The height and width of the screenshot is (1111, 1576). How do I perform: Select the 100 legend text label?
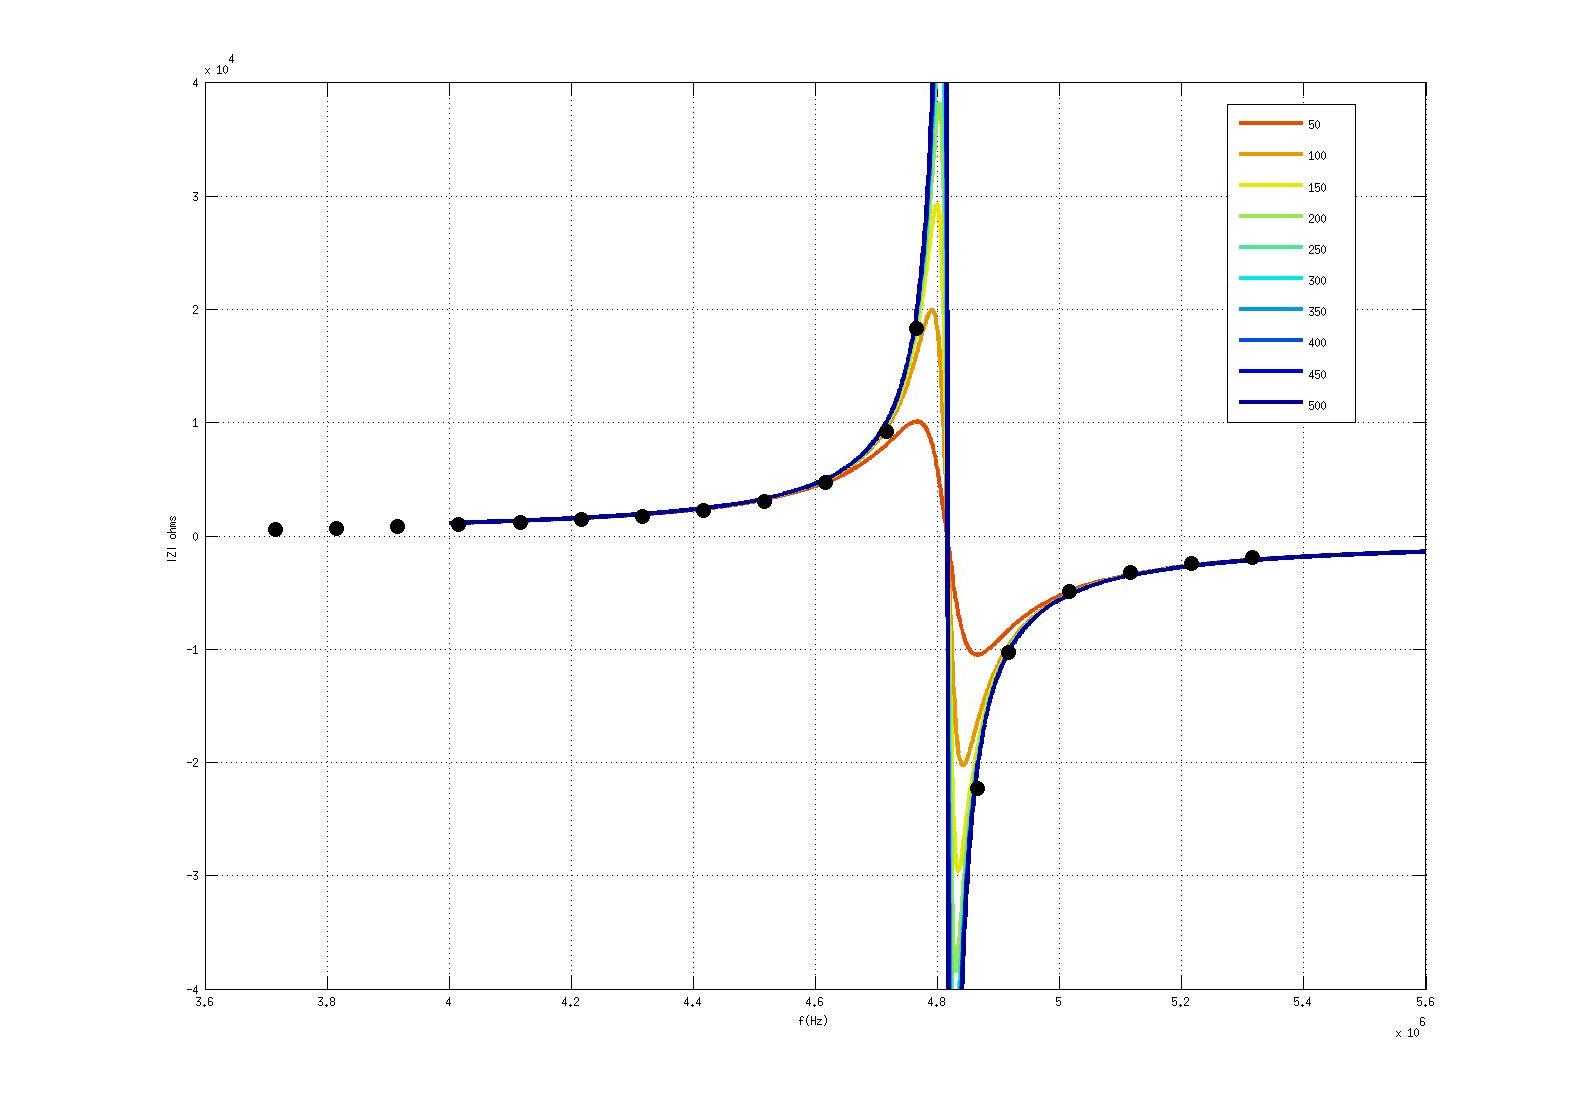[1316, 156]
